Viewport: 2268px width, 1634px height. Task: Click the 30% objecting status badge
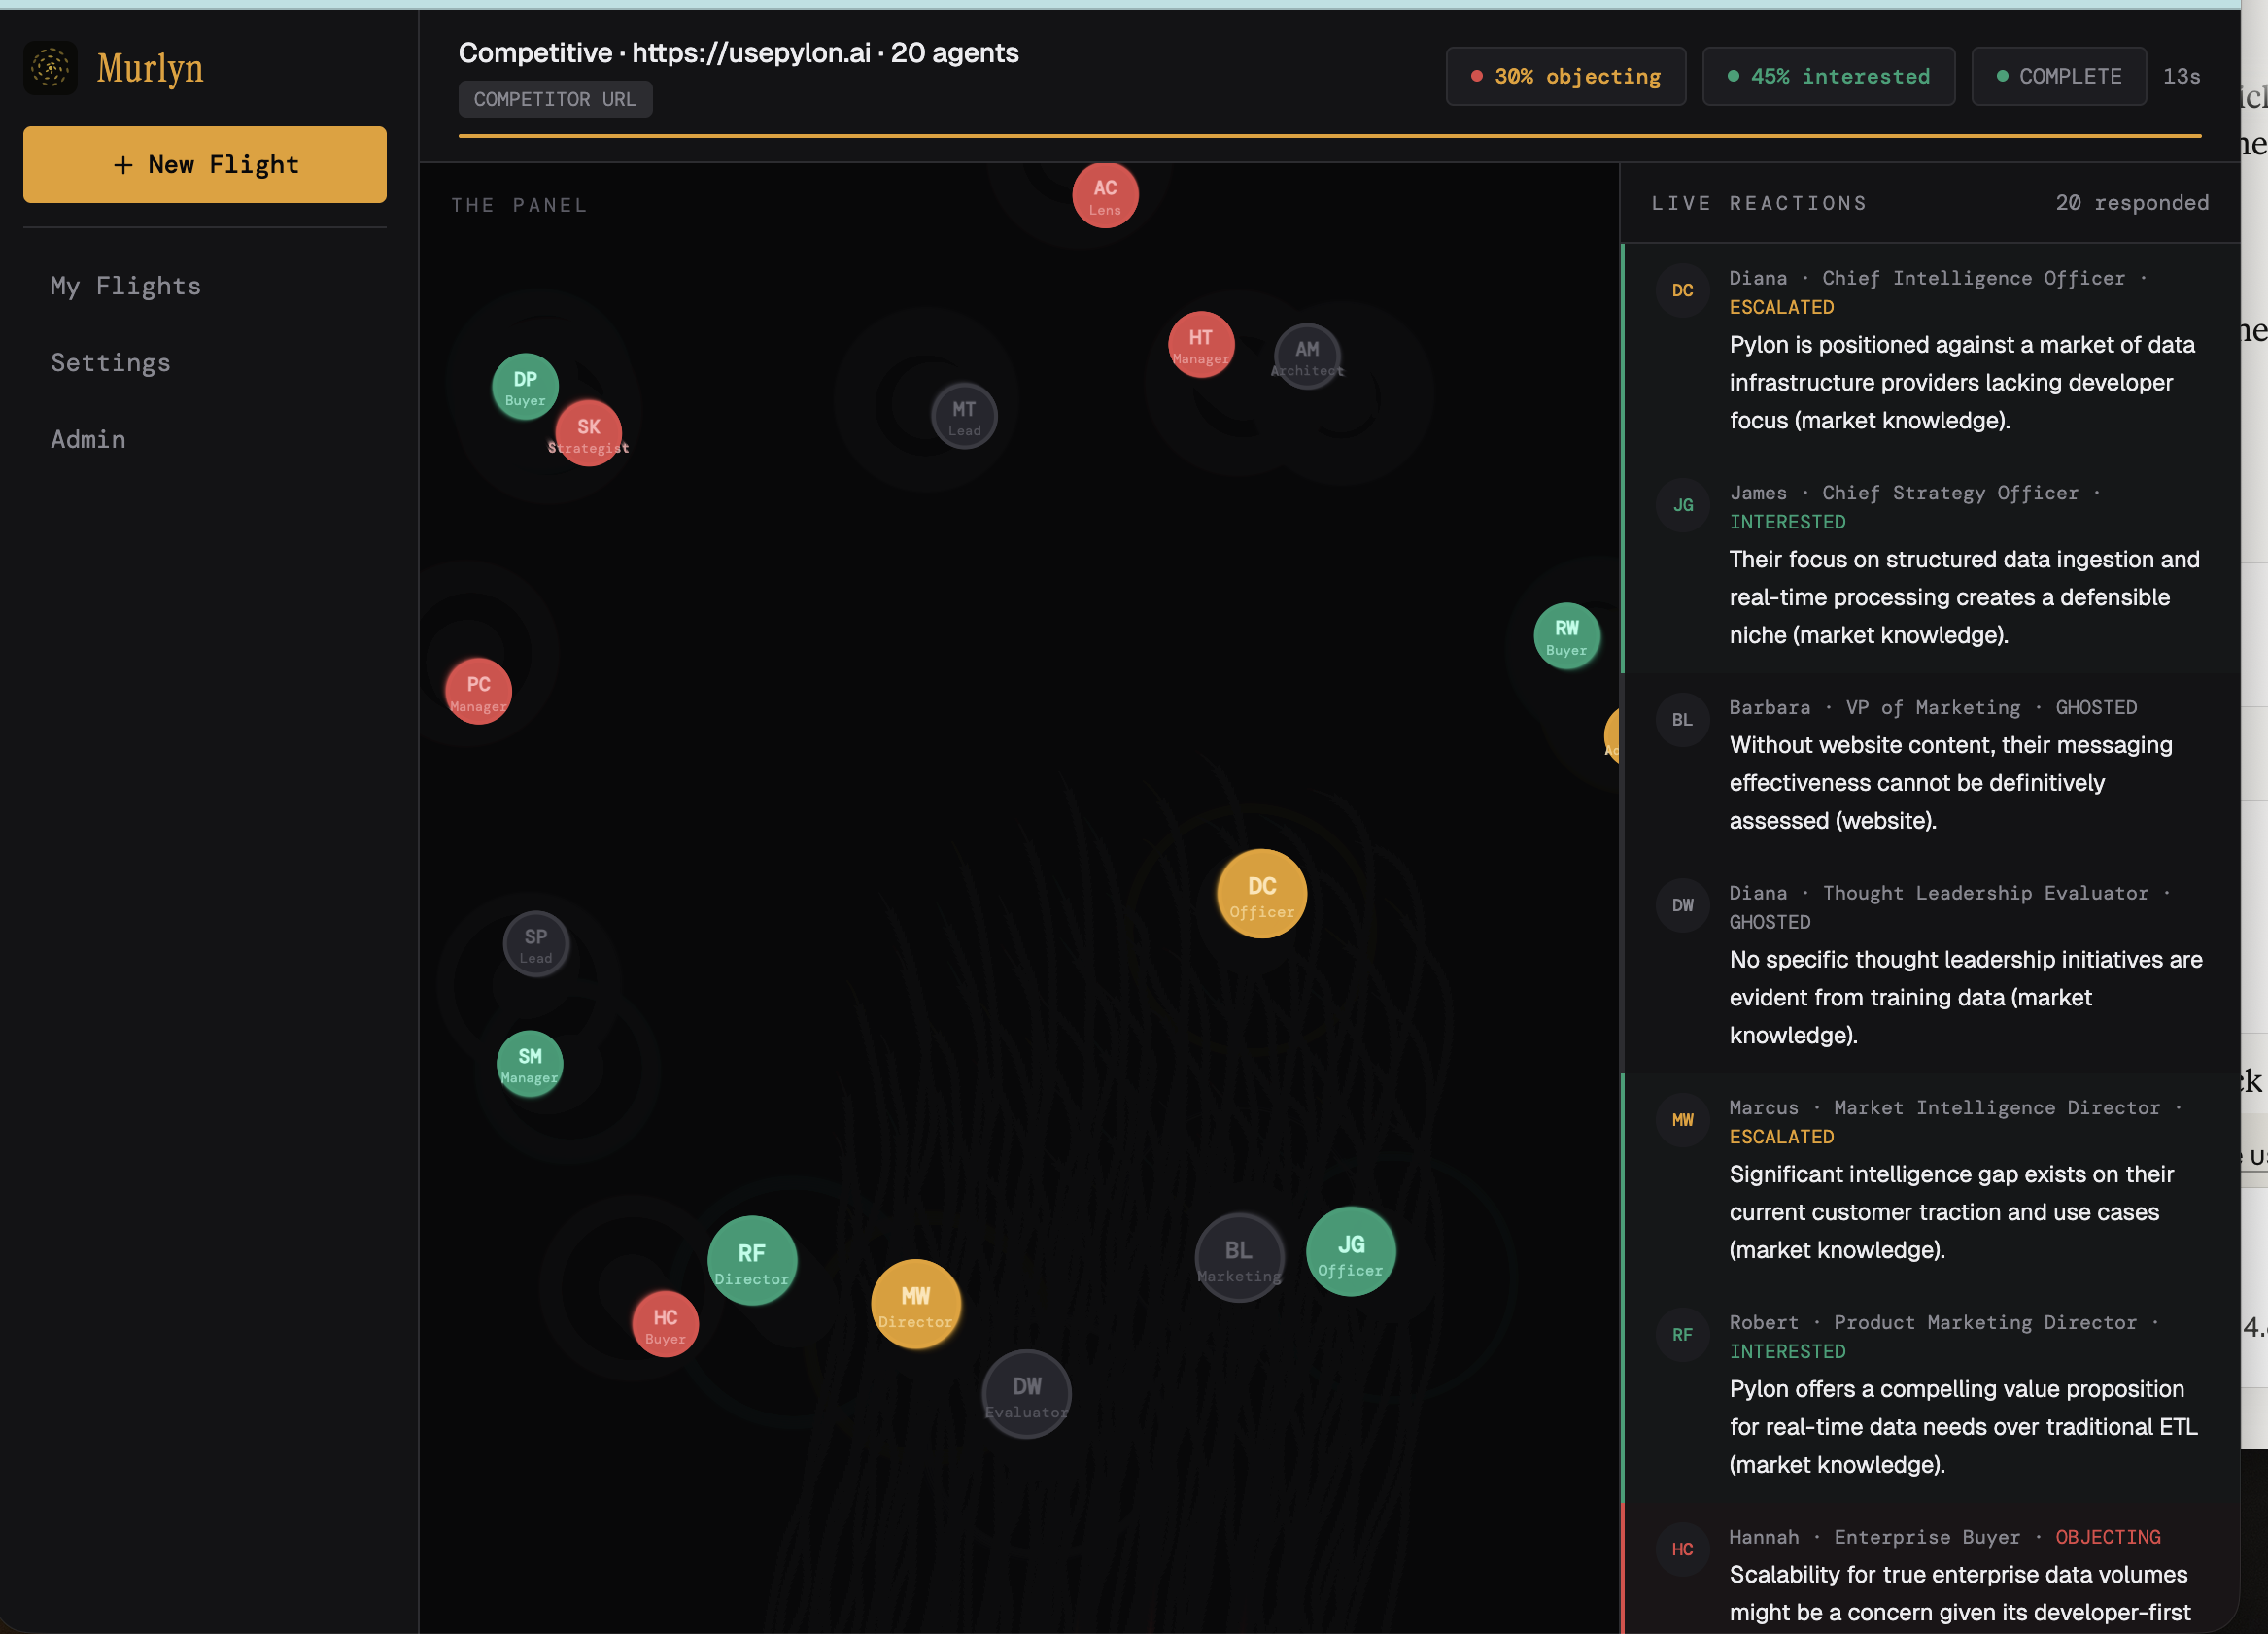click(x=1565, y=76)
